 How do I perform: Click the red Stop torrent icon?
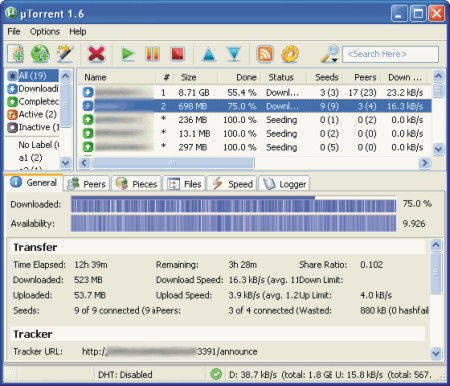(177, 54)
